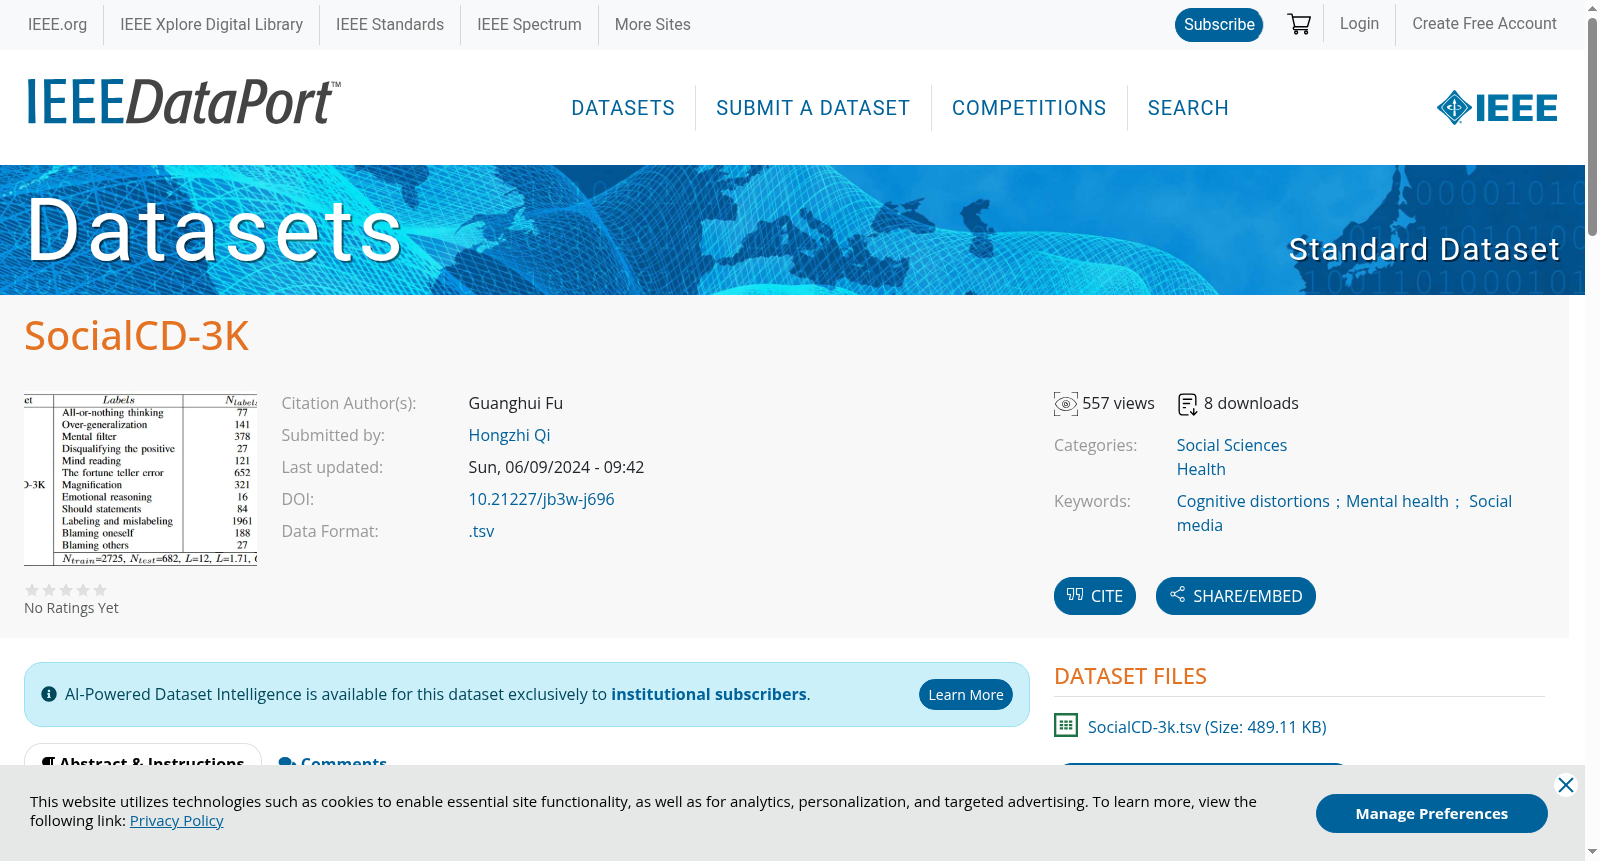Follow the DOI 10.21227/jb3w-j696 link
This screenshot has width=1600, height=861.
pyautogui.click(x=541, y=499)
